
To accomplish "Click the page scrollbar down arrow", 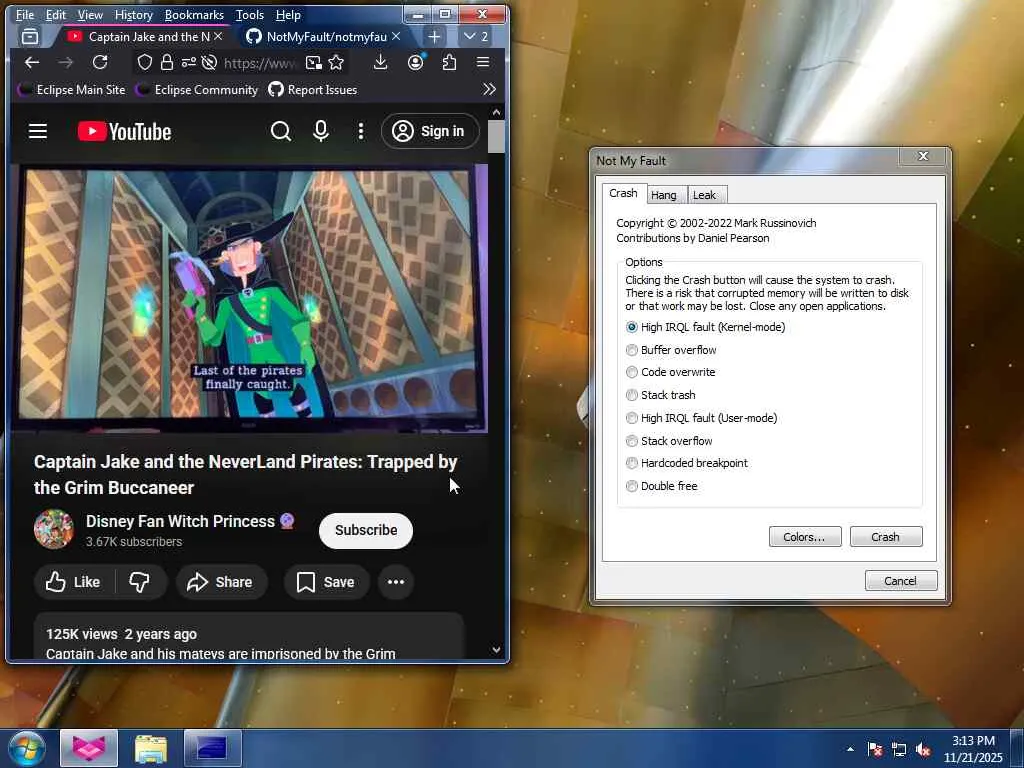I will (x=496, y=650).
